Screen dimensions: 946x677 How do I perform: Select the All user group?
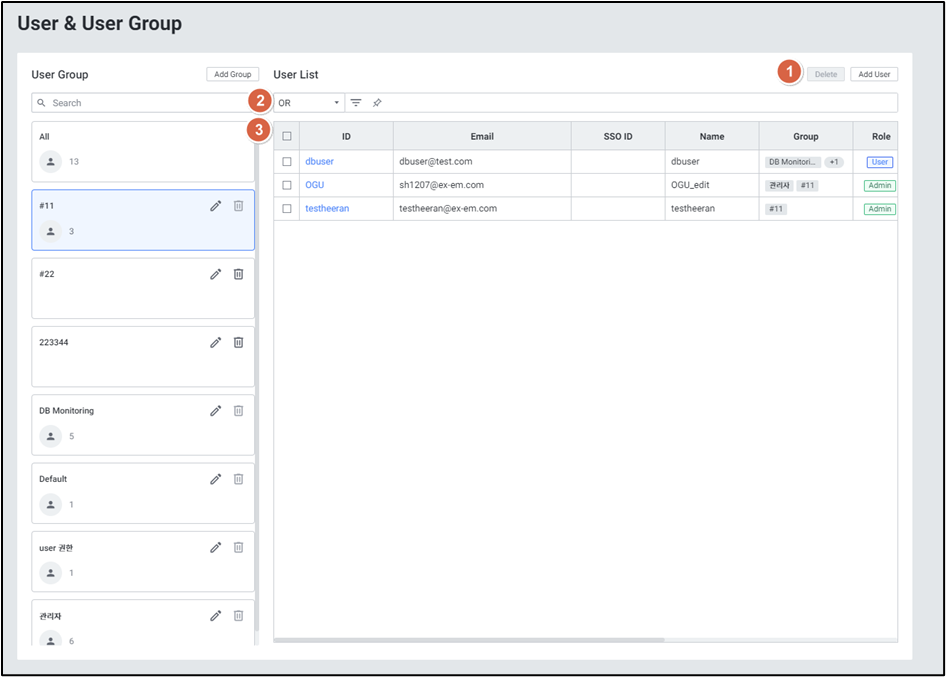click(x=143, y=152)
